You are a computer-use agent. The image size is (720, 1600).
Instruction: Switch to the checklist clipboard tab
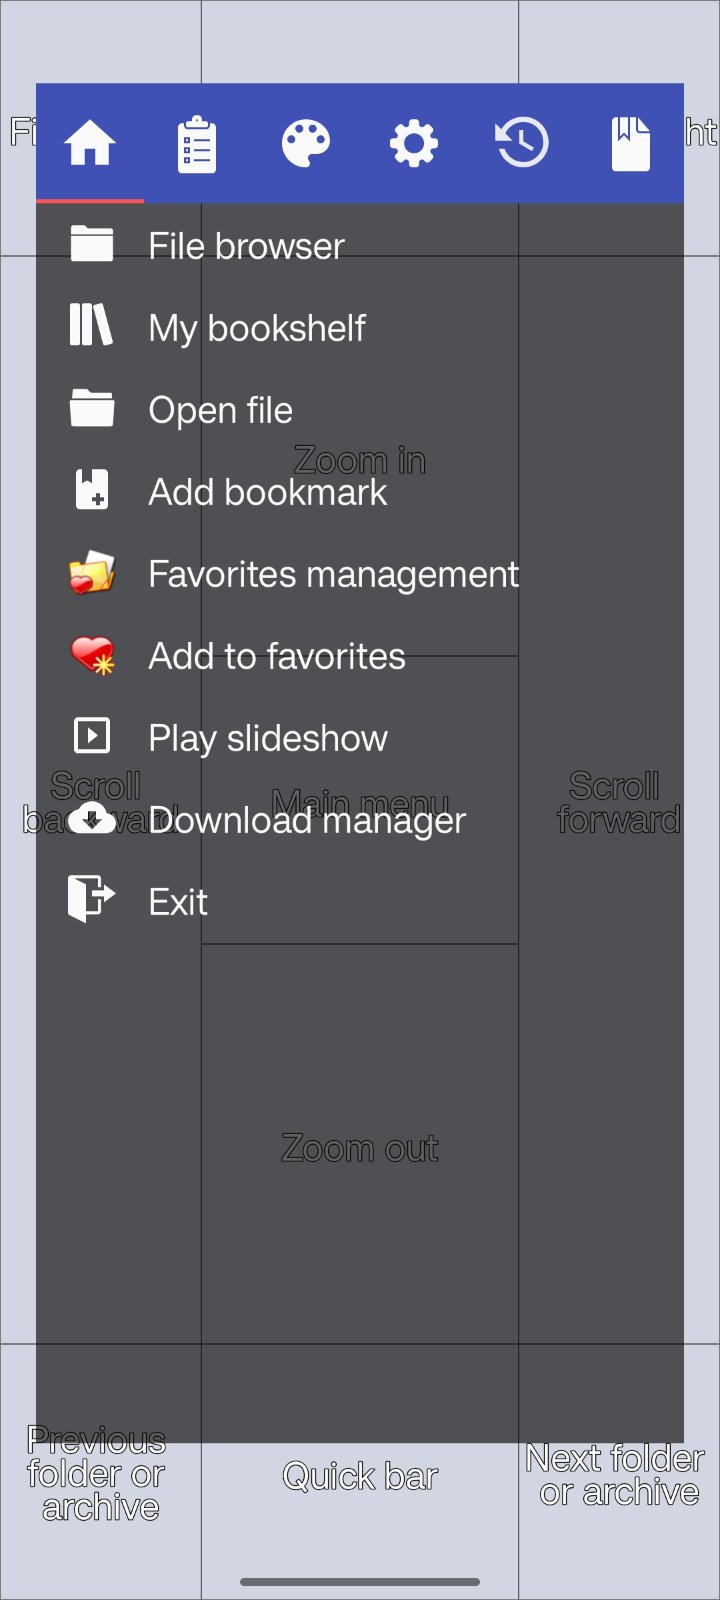click(197, 144)
